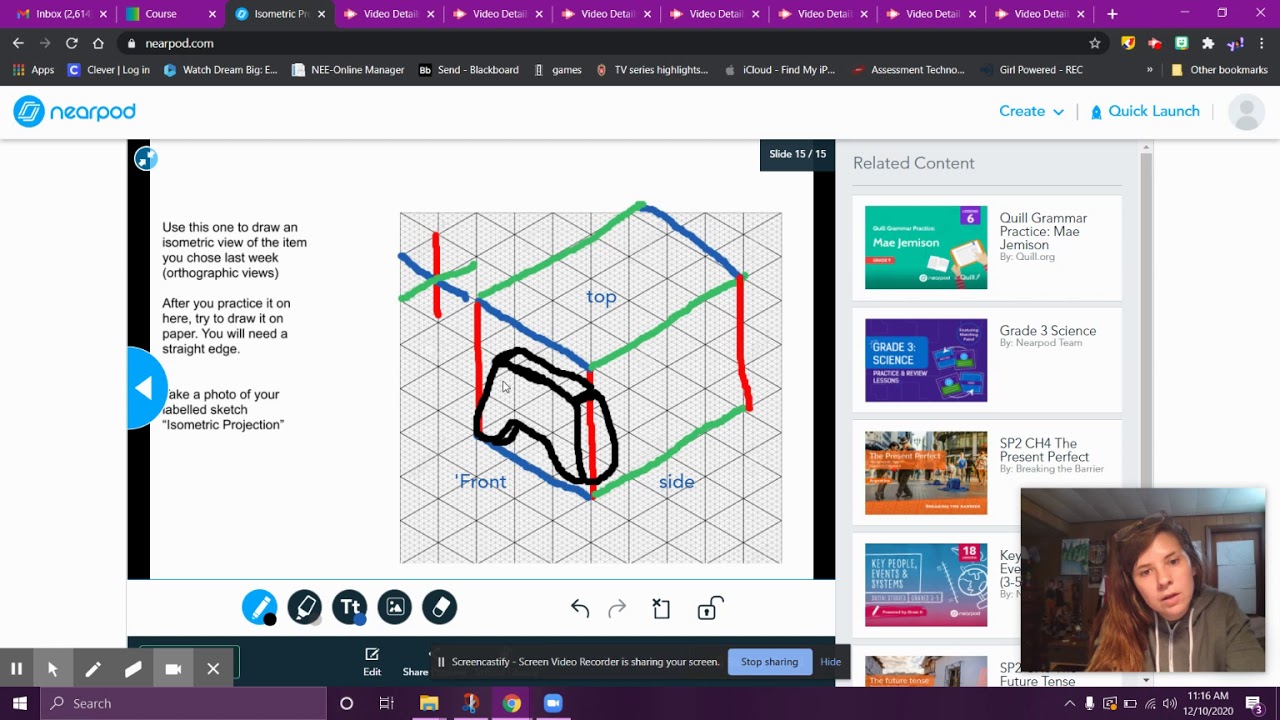
Task: Open the user profile avatar menu
Action: (x=1246, y=112)
